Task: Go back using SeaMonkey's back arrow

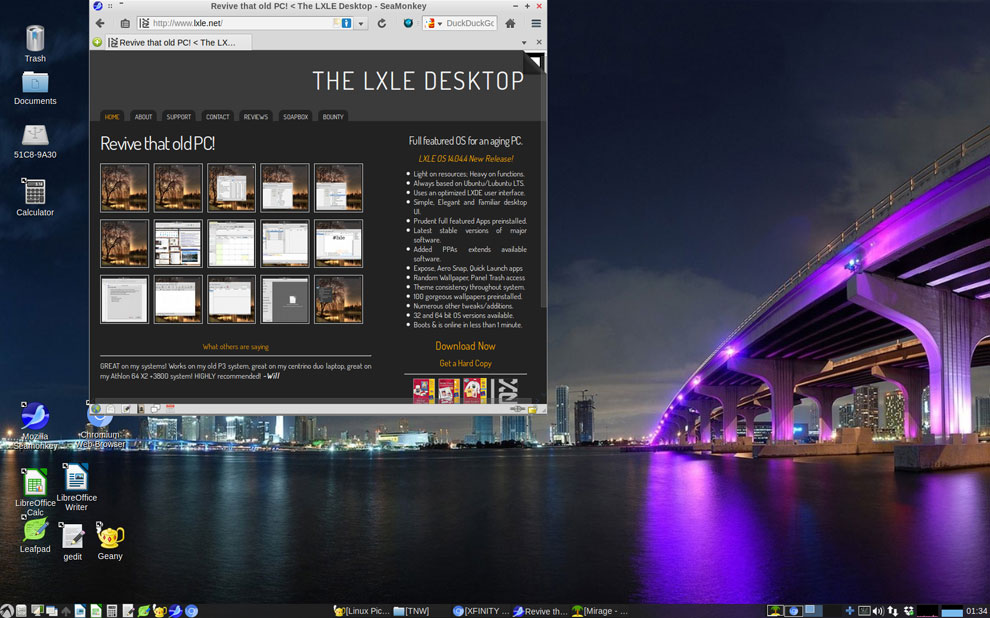Action: (100, 23)
